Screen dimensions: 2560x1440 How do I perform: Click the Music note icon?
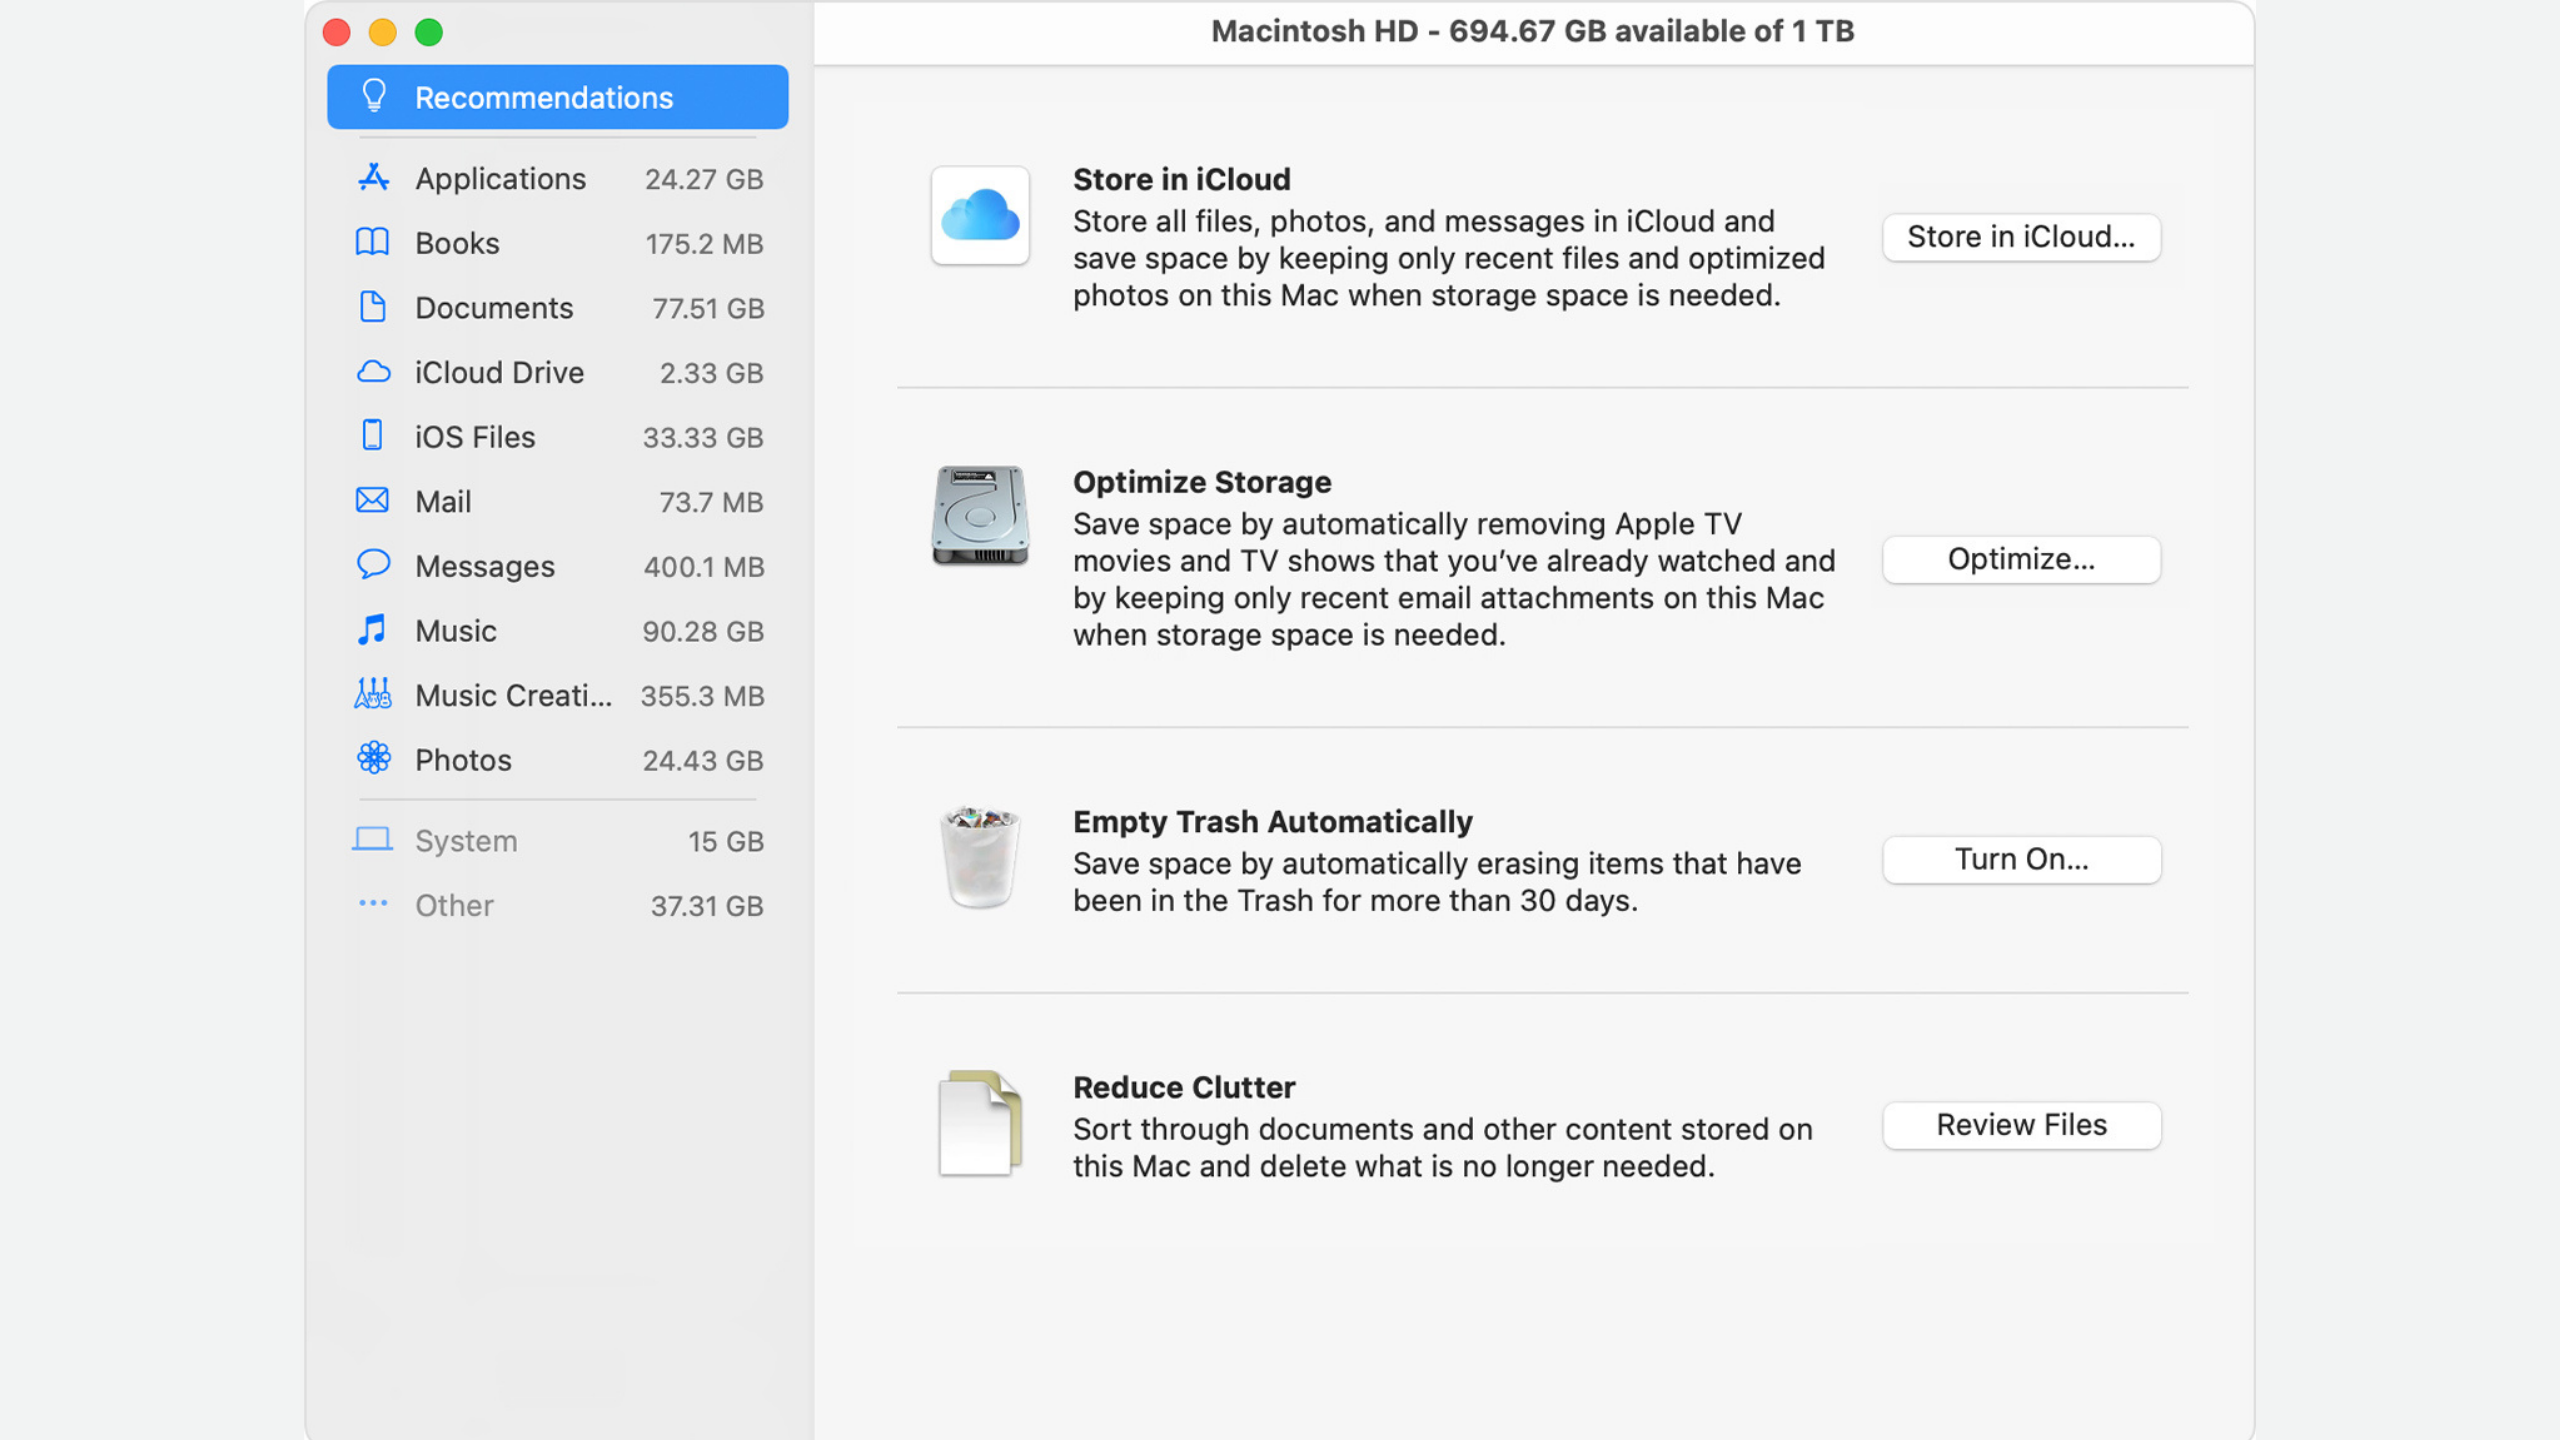(x=372, y=630)
